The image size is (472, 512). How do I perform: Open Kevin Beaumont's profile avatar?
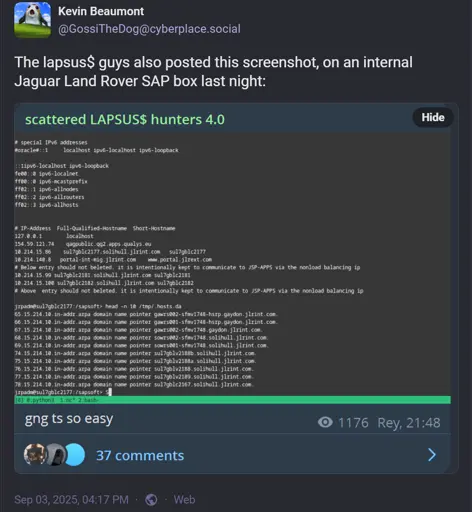click(33, 20)
